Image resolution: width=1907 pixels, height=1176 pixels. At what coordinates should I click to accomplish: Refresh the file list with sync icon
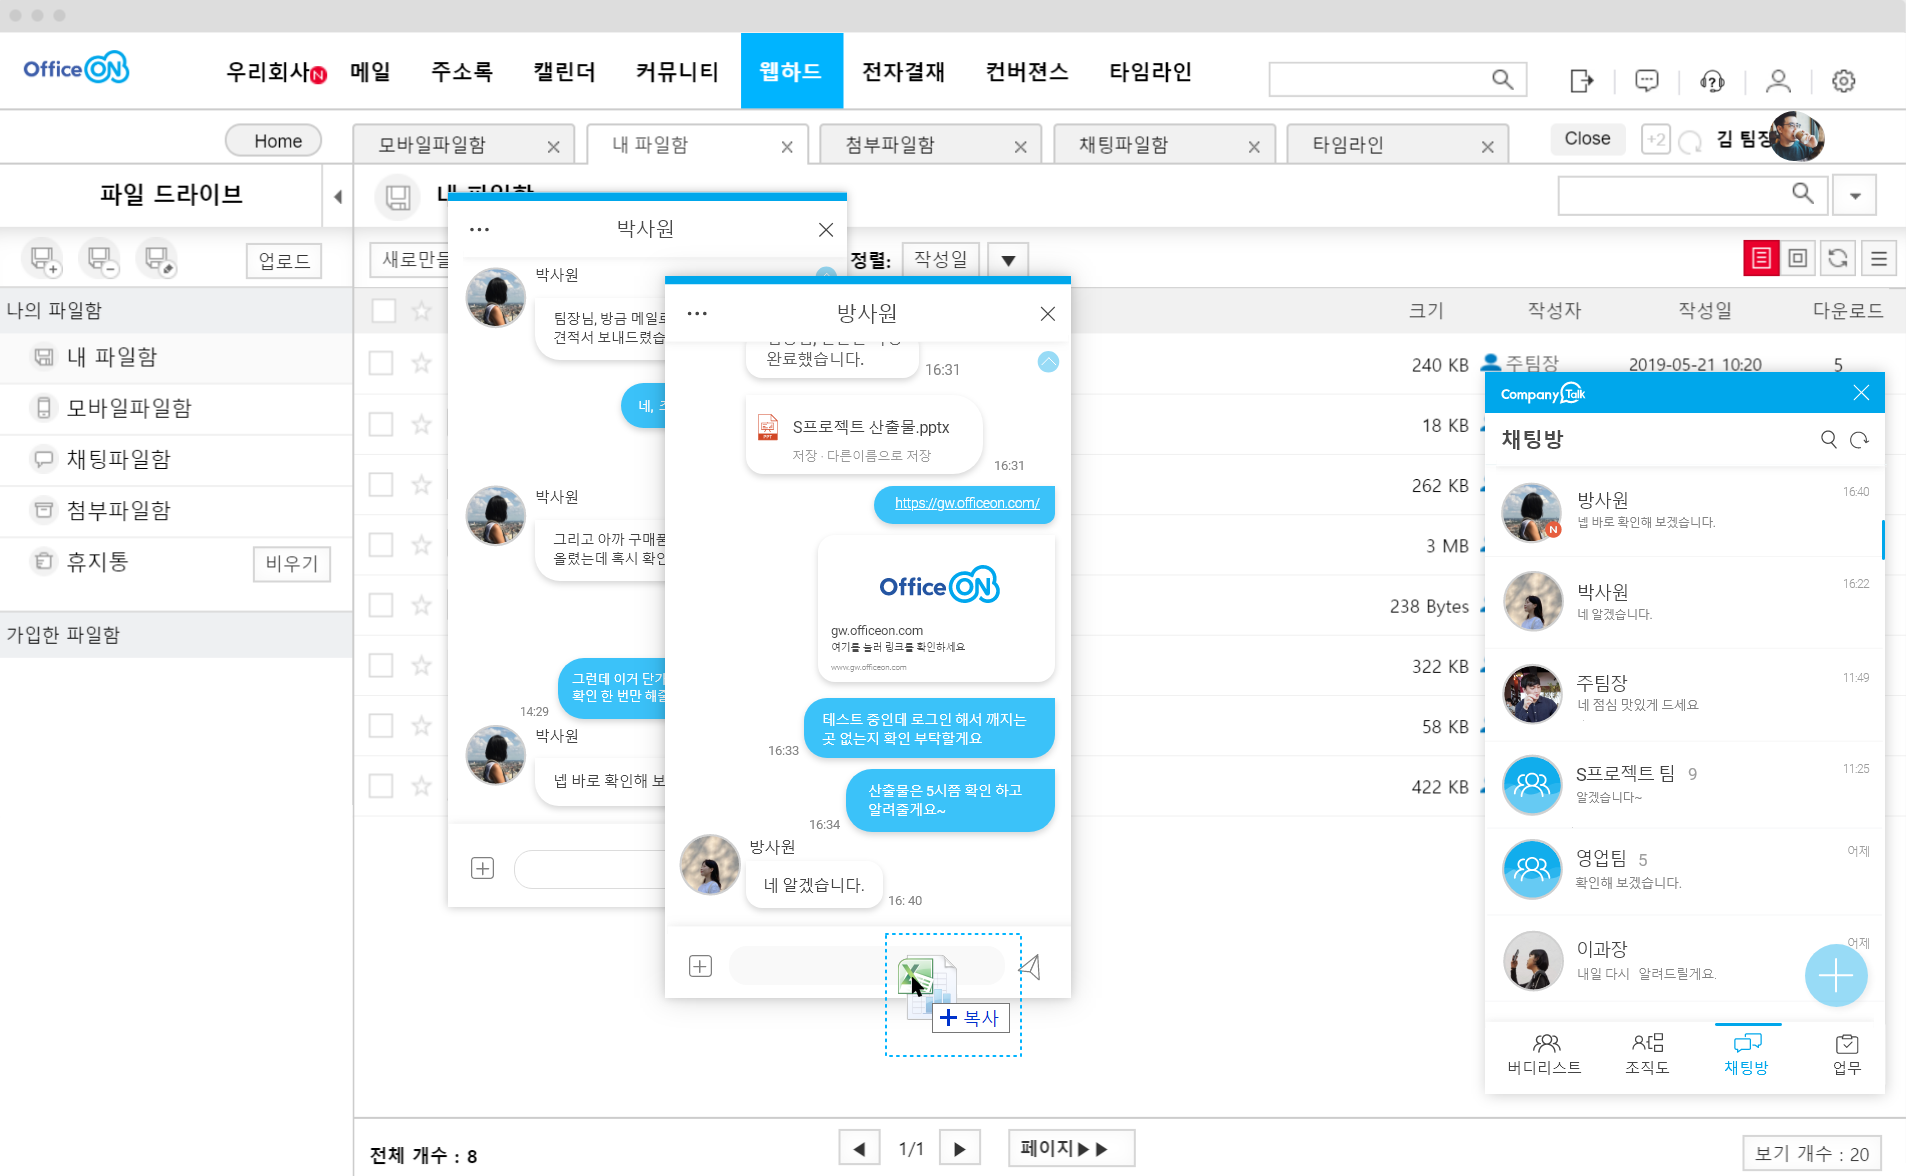pyautogui.click(x=1838, y=259)
